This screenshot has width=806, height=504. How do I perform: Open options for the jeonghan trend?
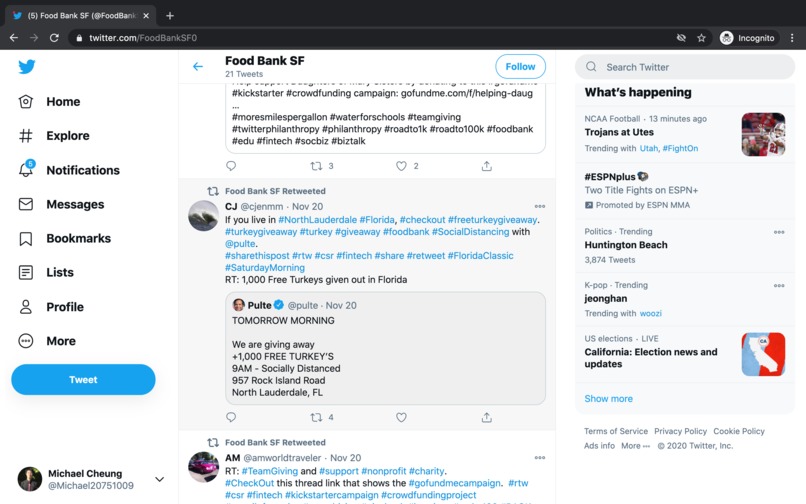779,285
